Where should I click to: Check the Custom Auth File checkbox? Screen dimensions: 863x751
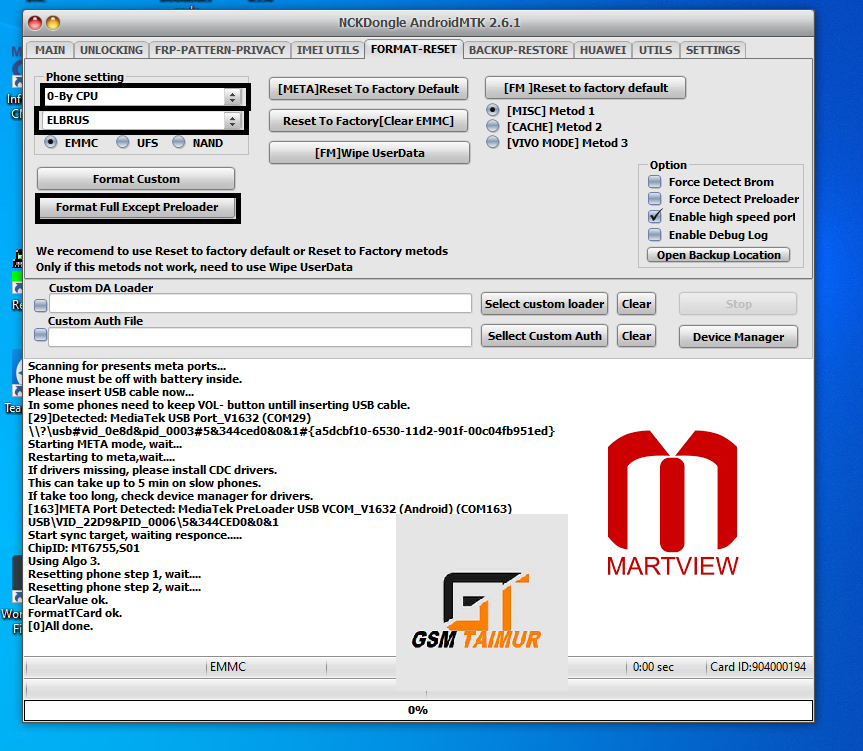click(x=40, y=335)
